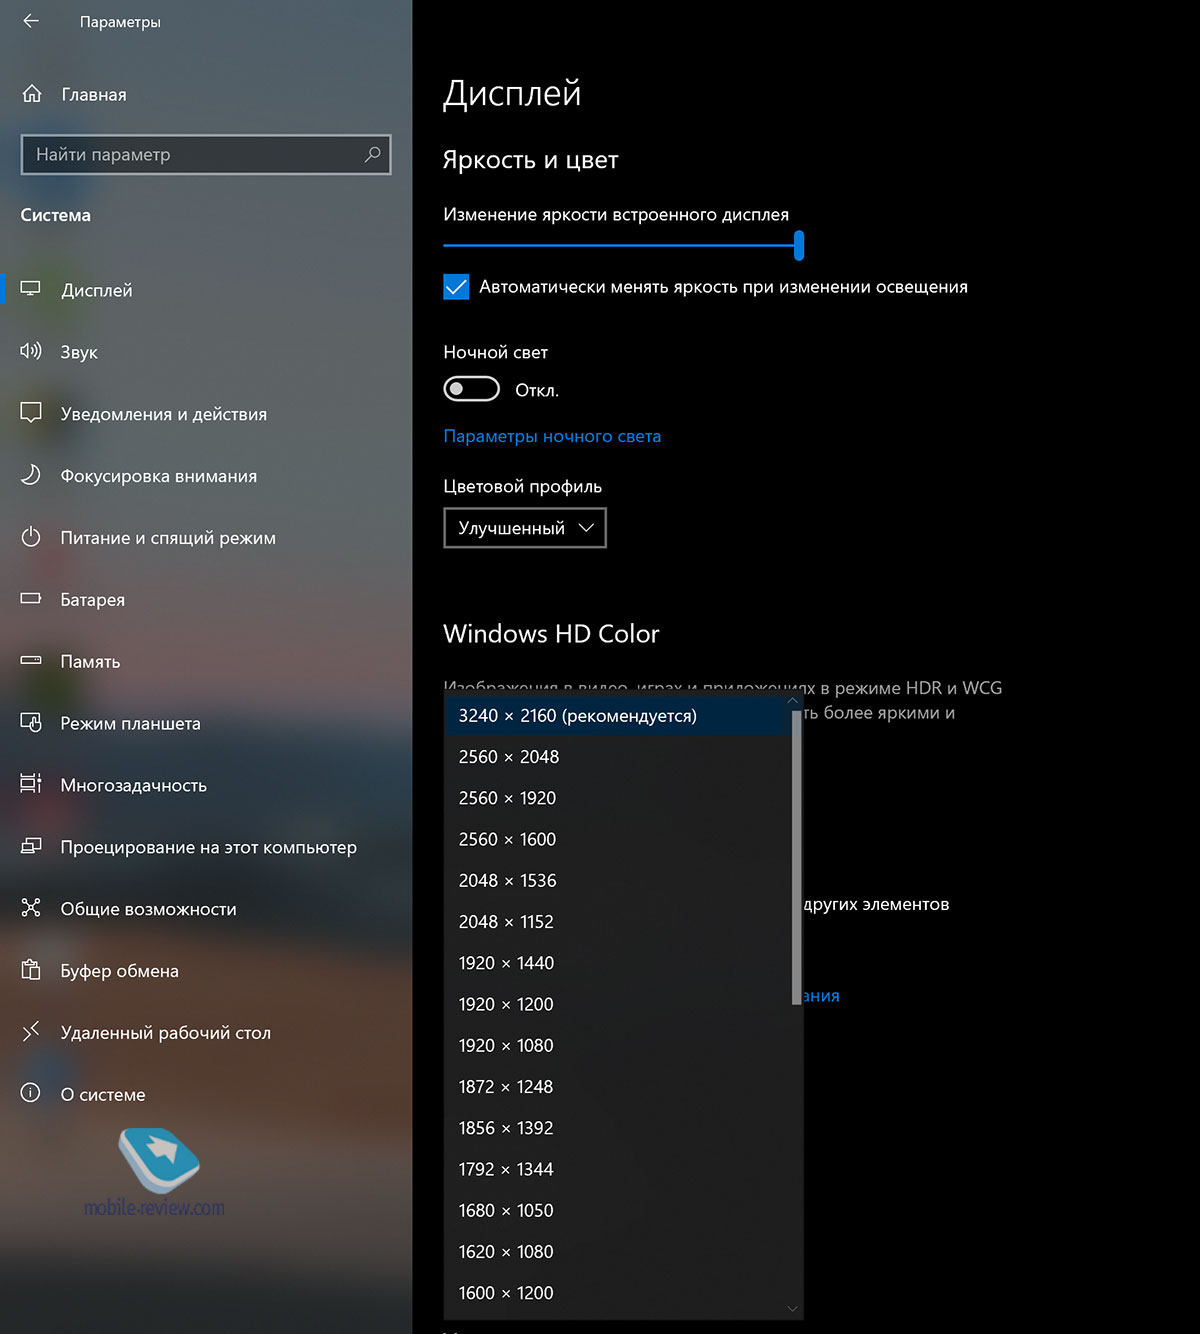Open Буфер обмена clipboard icon
This screenshot has width=1200, height=1334.
point(31,970)
